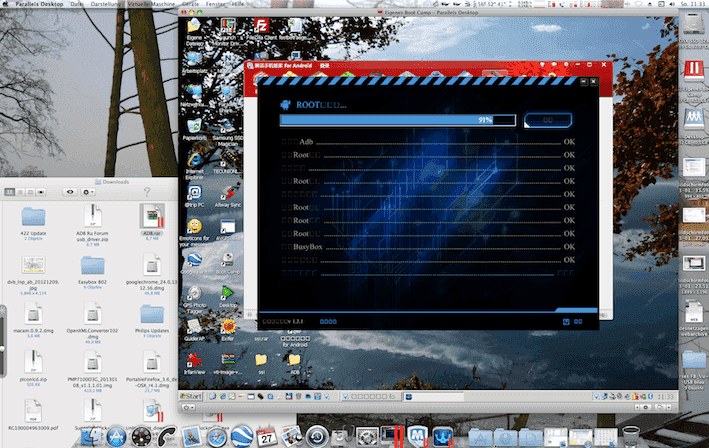Select list view in Downloads window toolbar
The image size is (709, 448).
click(x=20, y=192)
